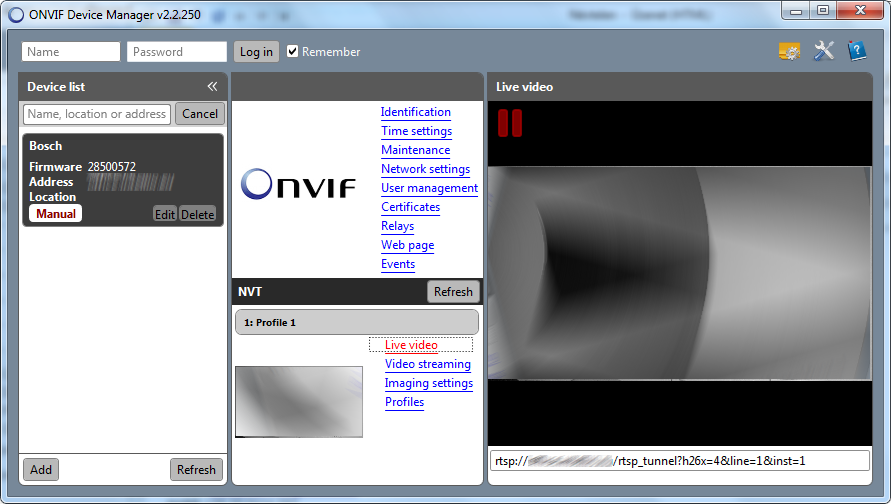
Task: Click the Manual badge on Bosch device
Action: [x=56, y=214]
